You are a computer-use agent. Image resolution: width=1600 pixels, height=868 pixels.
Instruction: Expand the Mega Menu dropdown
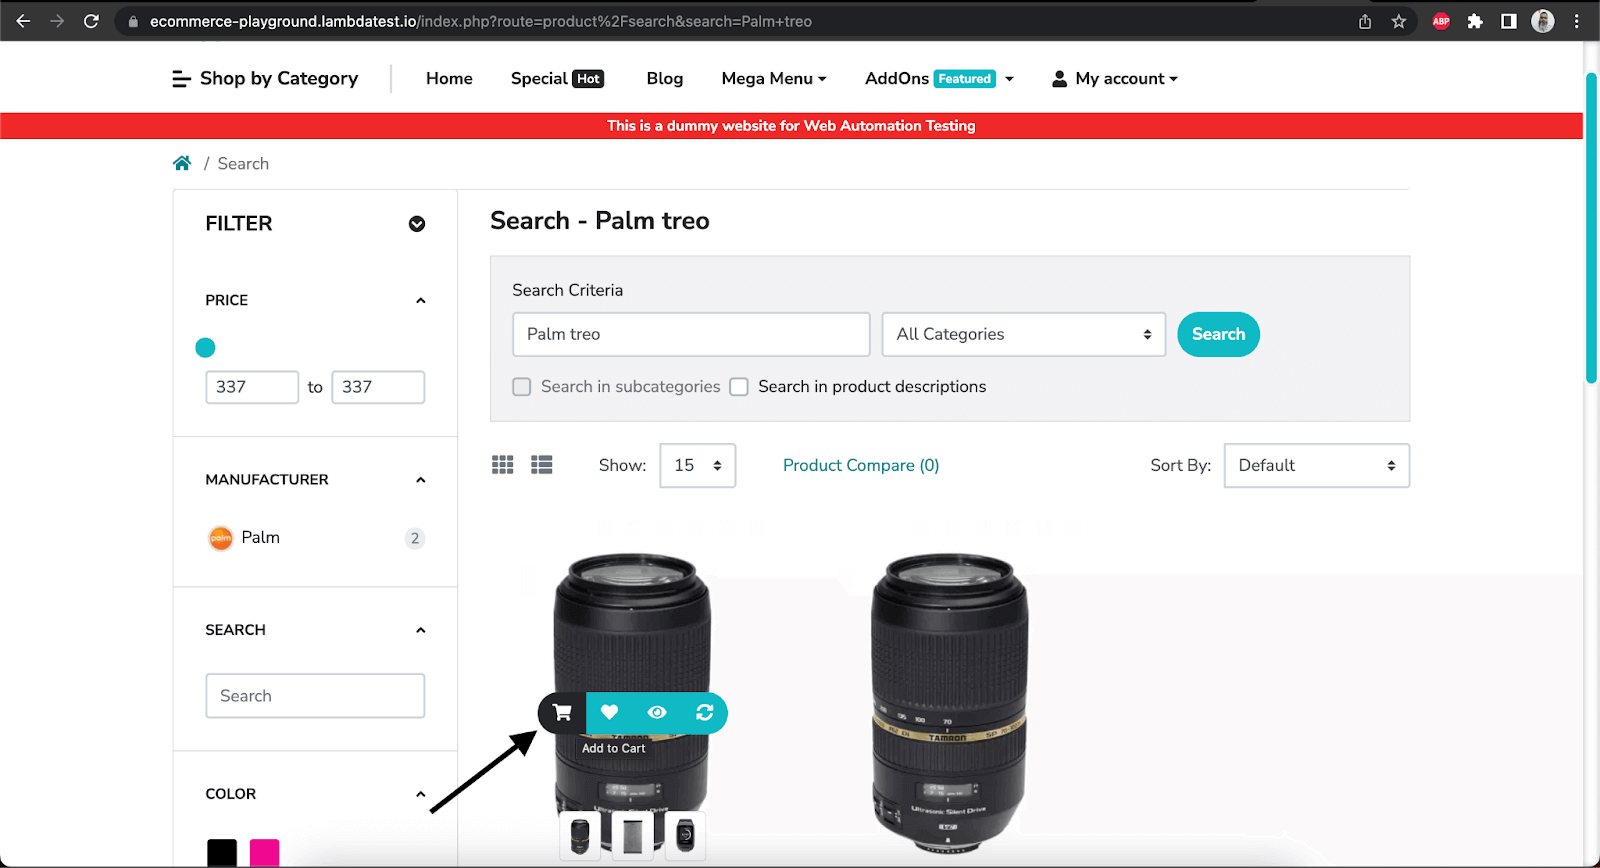pos(774,78)
